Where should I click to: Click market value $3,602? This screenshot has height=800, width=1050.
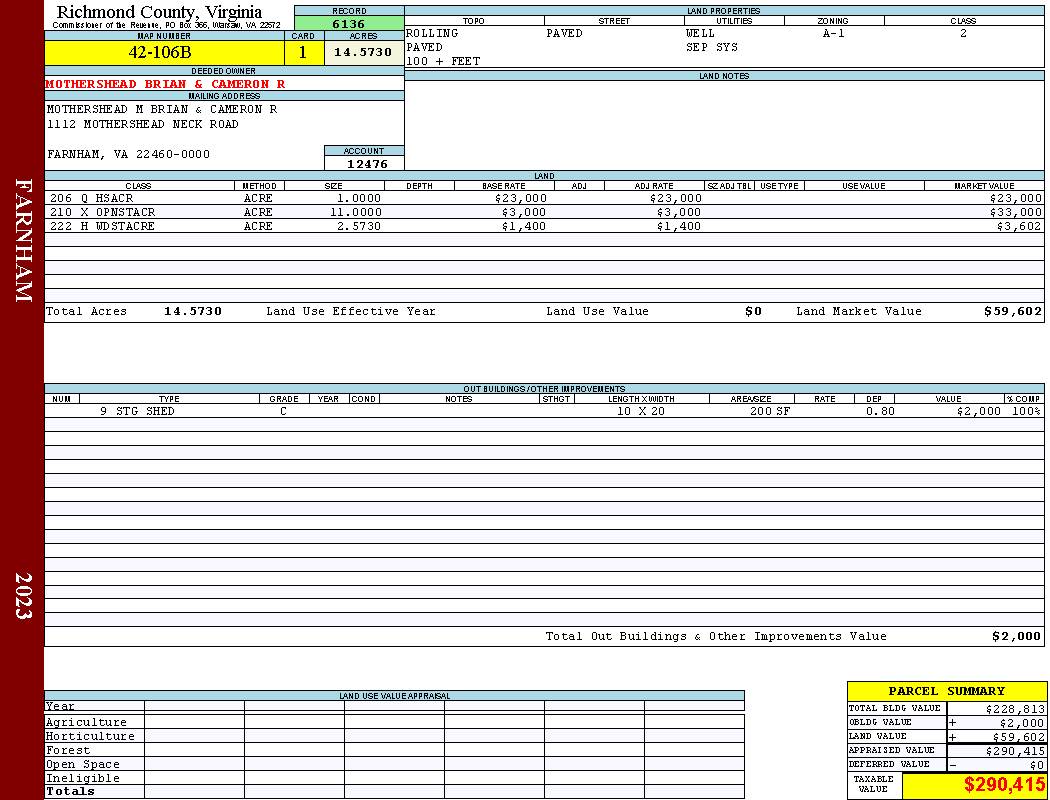point(1019,226)
